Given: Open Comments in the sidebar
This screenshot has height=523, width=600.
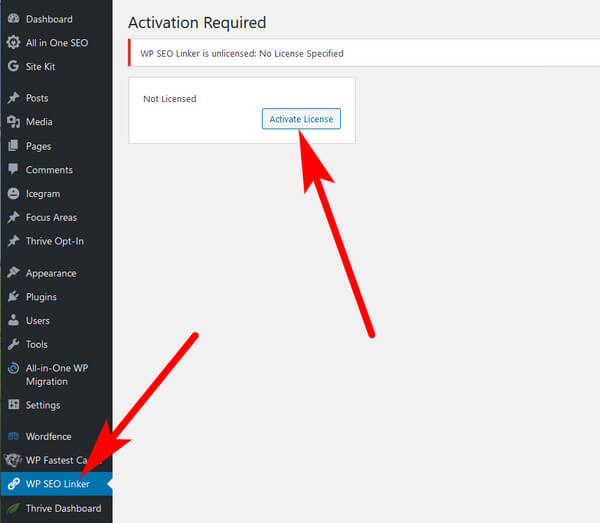Looking at the screenshot, I should (49, 169).
